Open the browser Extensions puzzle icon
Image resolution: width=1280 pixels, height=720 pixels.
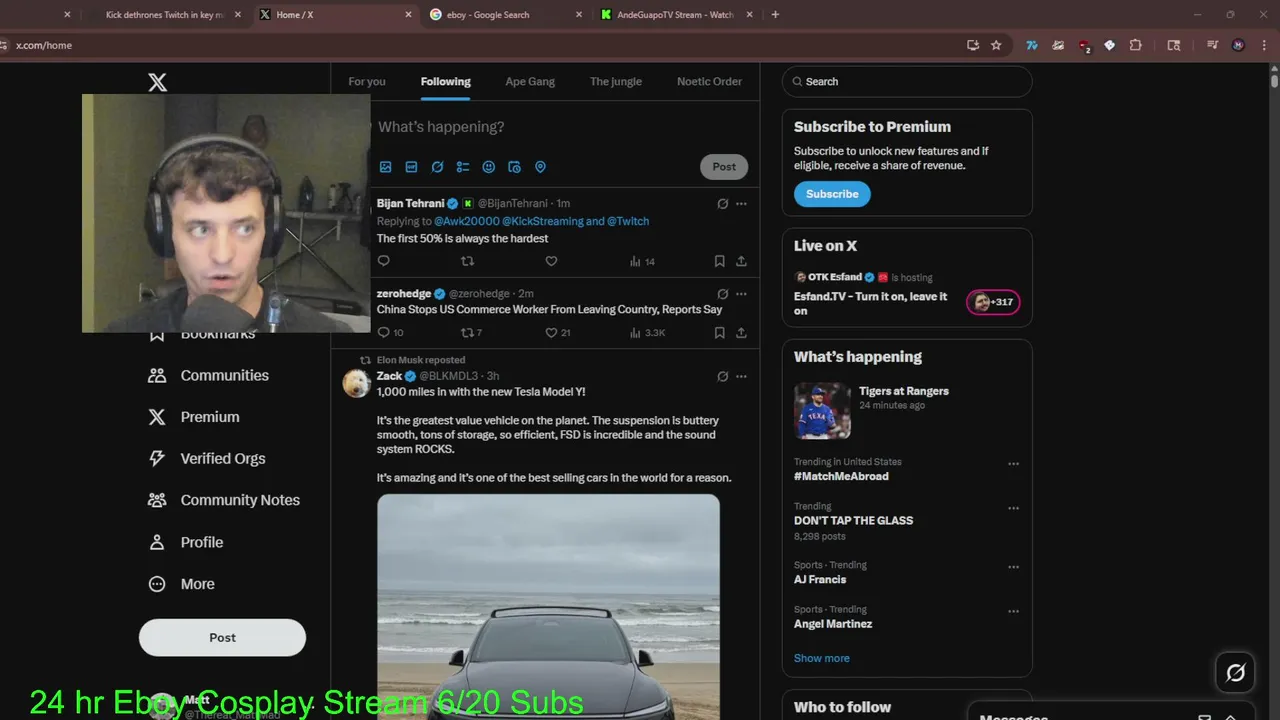click(1136, 45)
